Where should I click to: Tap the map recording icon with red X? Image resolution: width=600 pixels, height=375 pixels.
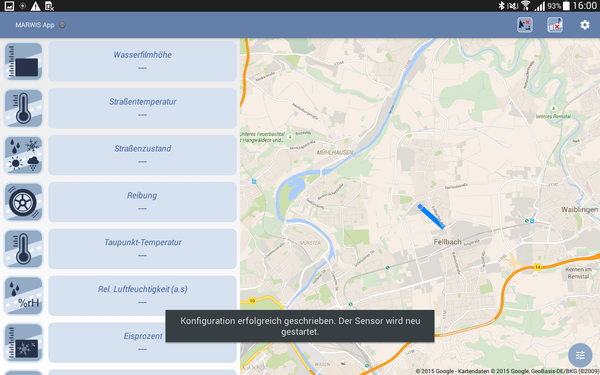tap(525, 25)
